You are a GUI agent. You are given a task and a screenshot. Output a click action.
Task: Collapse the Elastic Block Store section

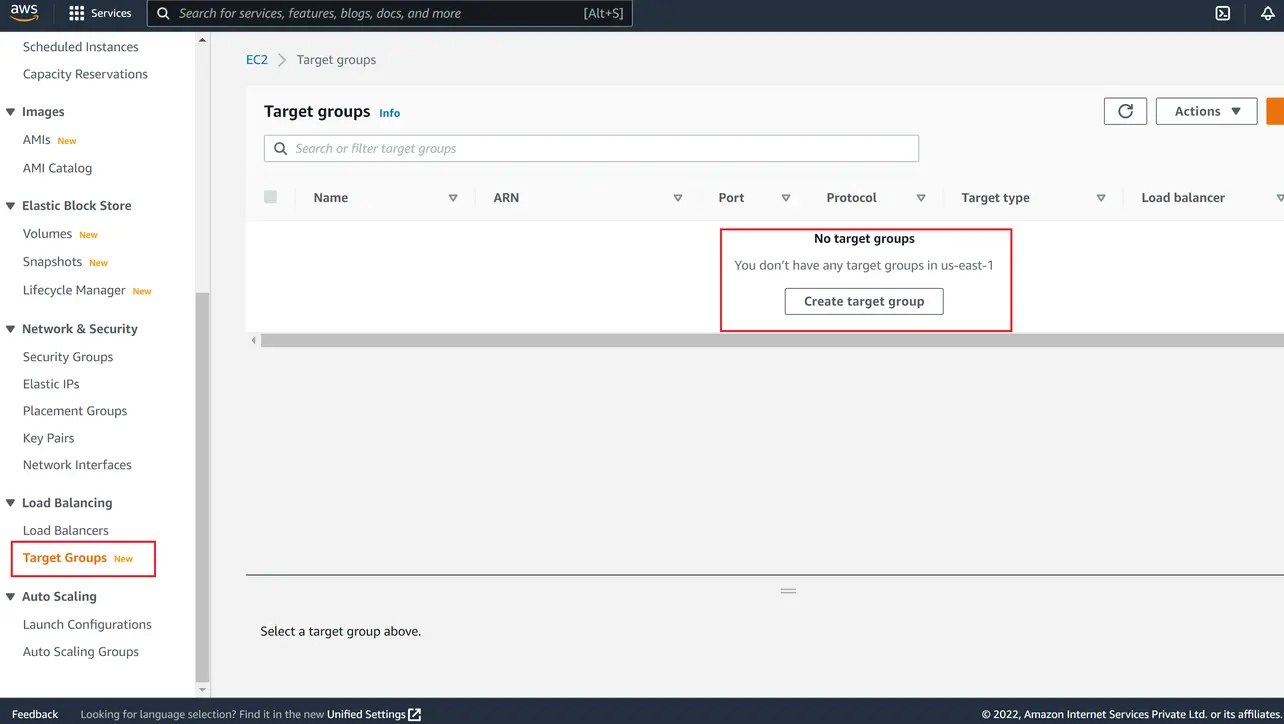tap(11, 206)
